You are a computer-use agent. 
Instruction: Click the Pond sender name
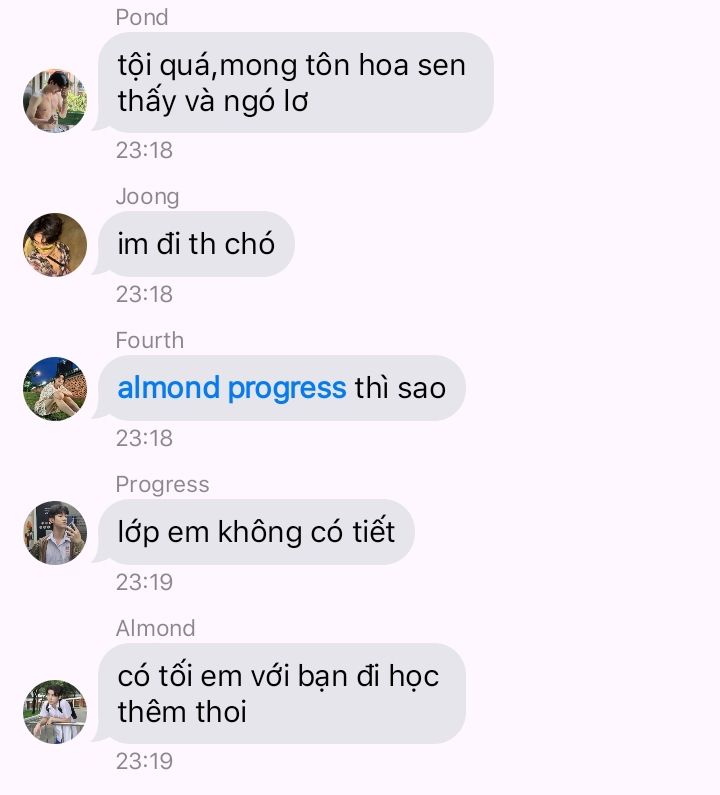coord(142,18)
